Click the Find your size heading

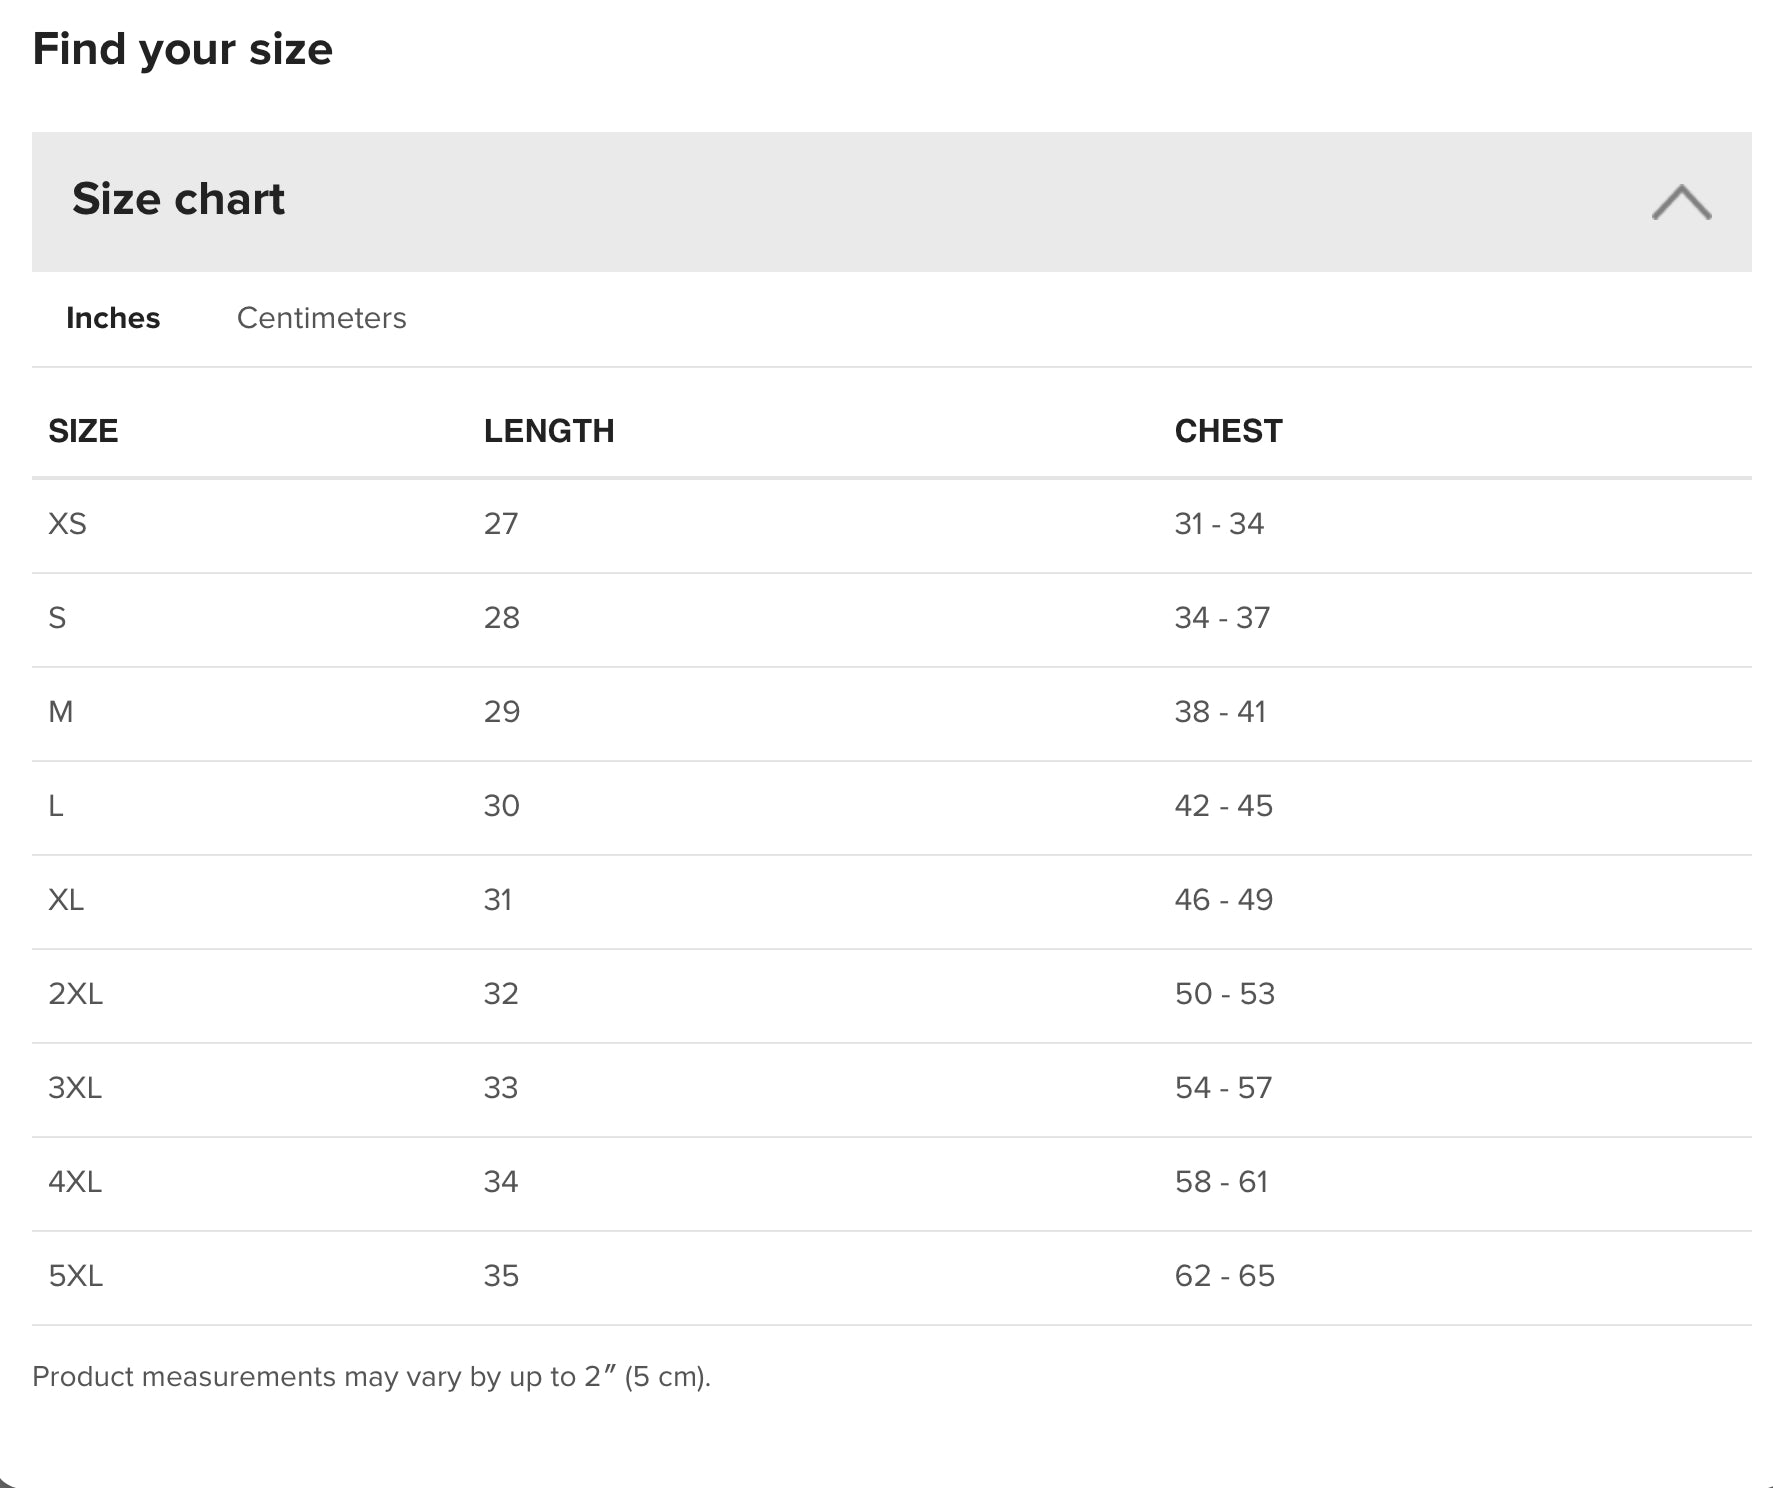click(182, 49)
